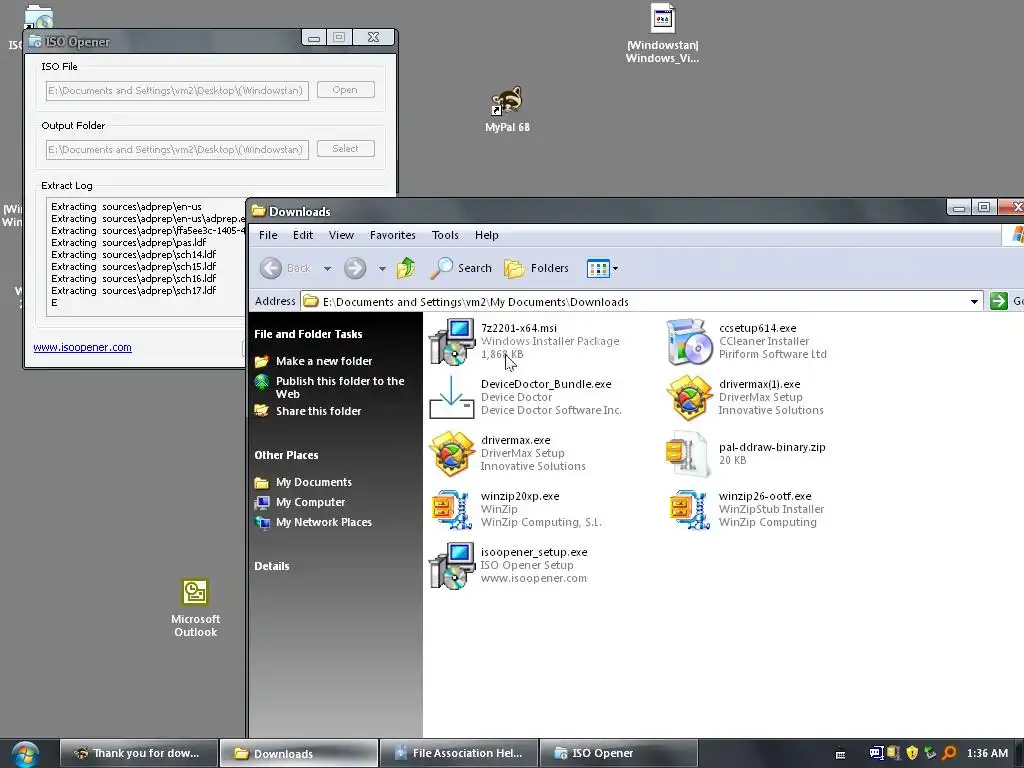Screen dimensions: 1024x768
Task: Select the 7z2201-x64.msi installer icon
Action: click(x=452, y=342)
